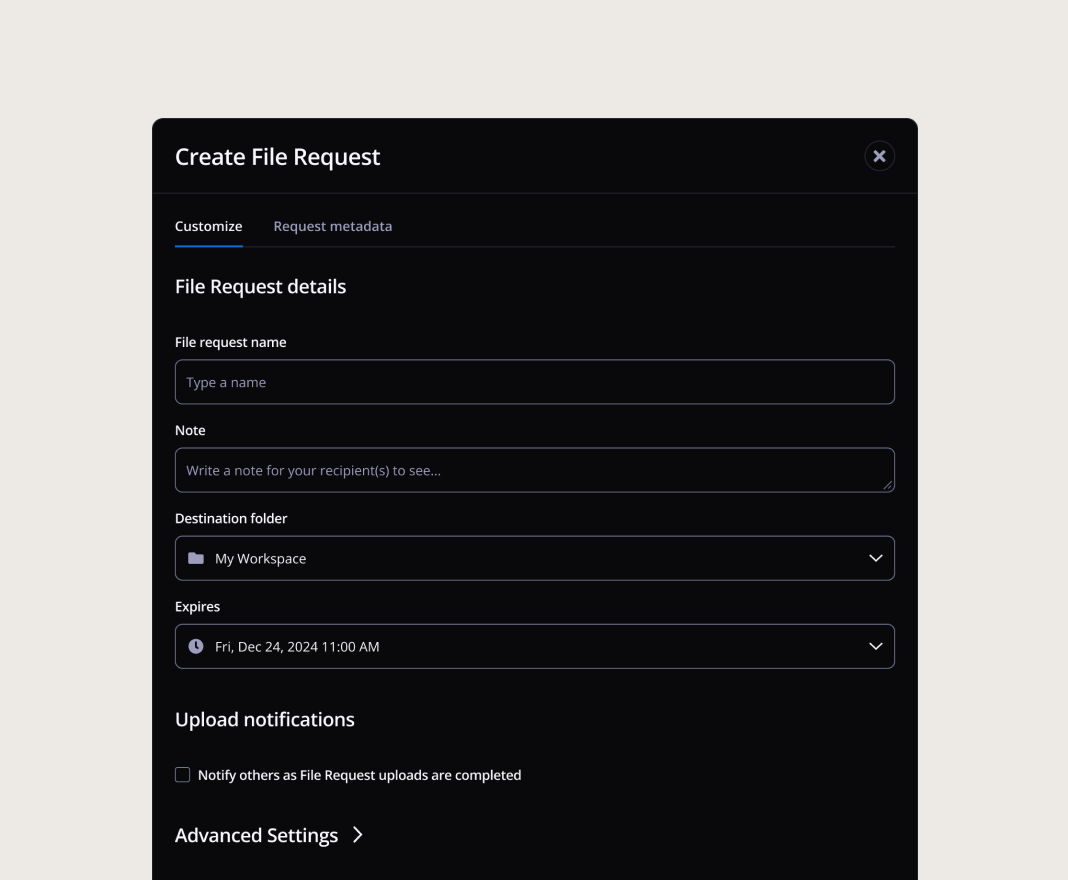Enable Notify others as uploads complete checkbox
1068x880 pixels.
pyautogui.click(x=183, y=775)
